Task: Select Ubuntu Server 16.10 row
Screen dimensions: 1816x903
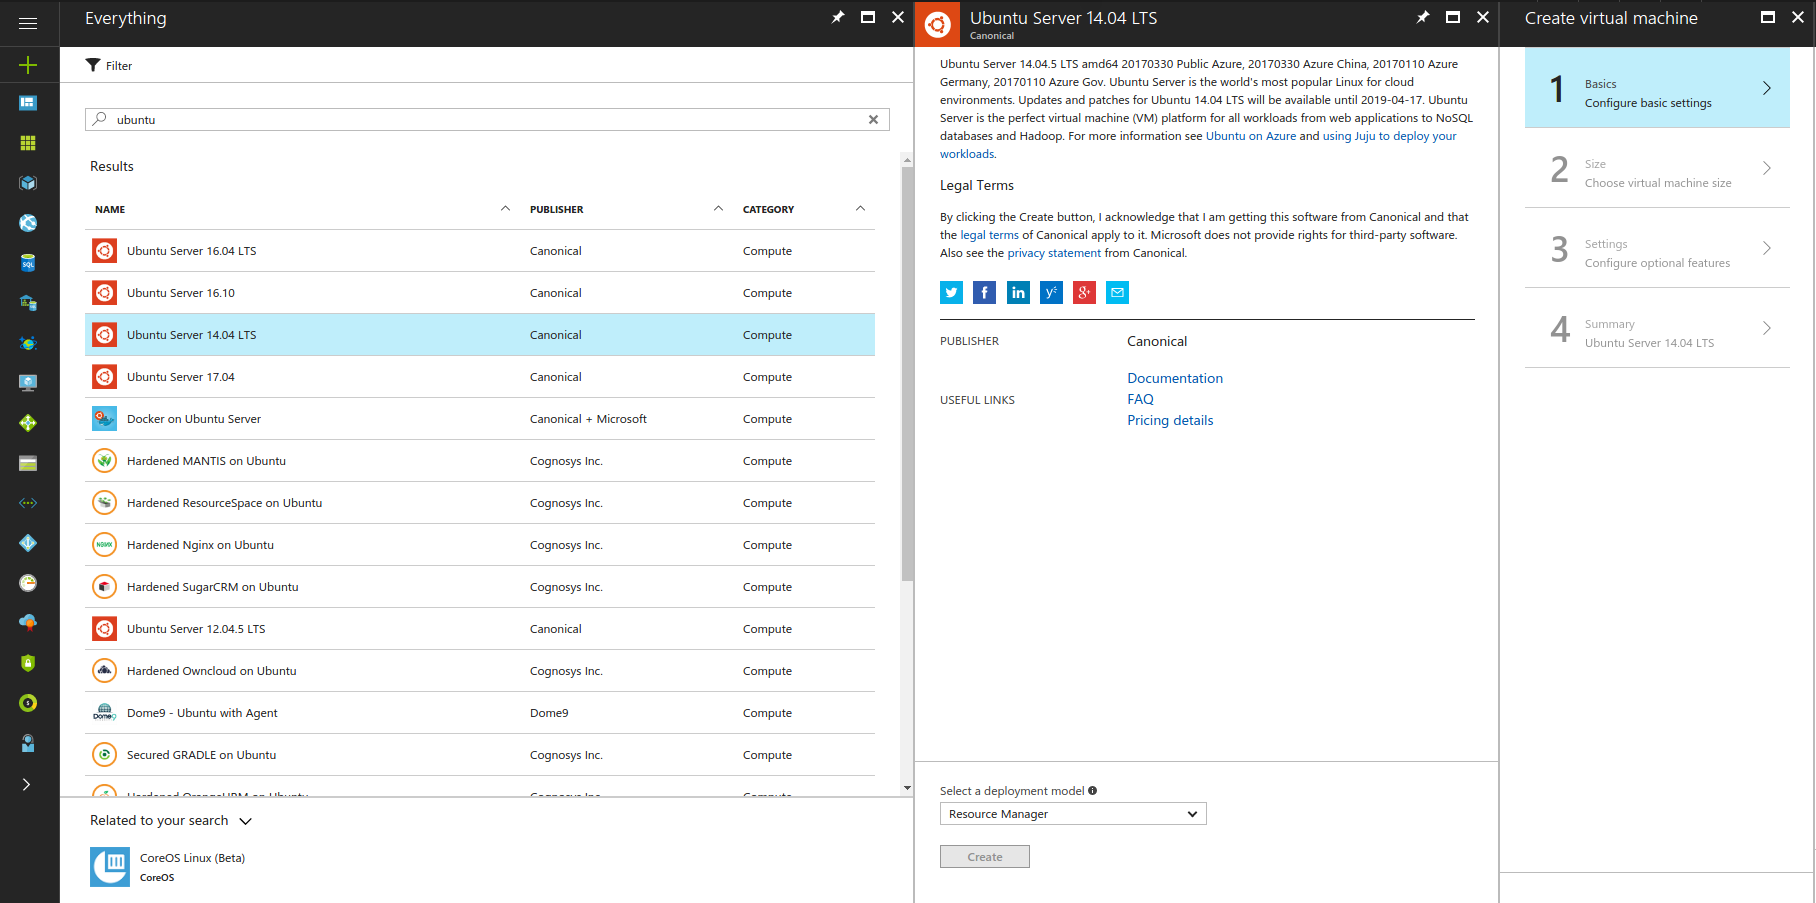Action: (x=480, y=293)
